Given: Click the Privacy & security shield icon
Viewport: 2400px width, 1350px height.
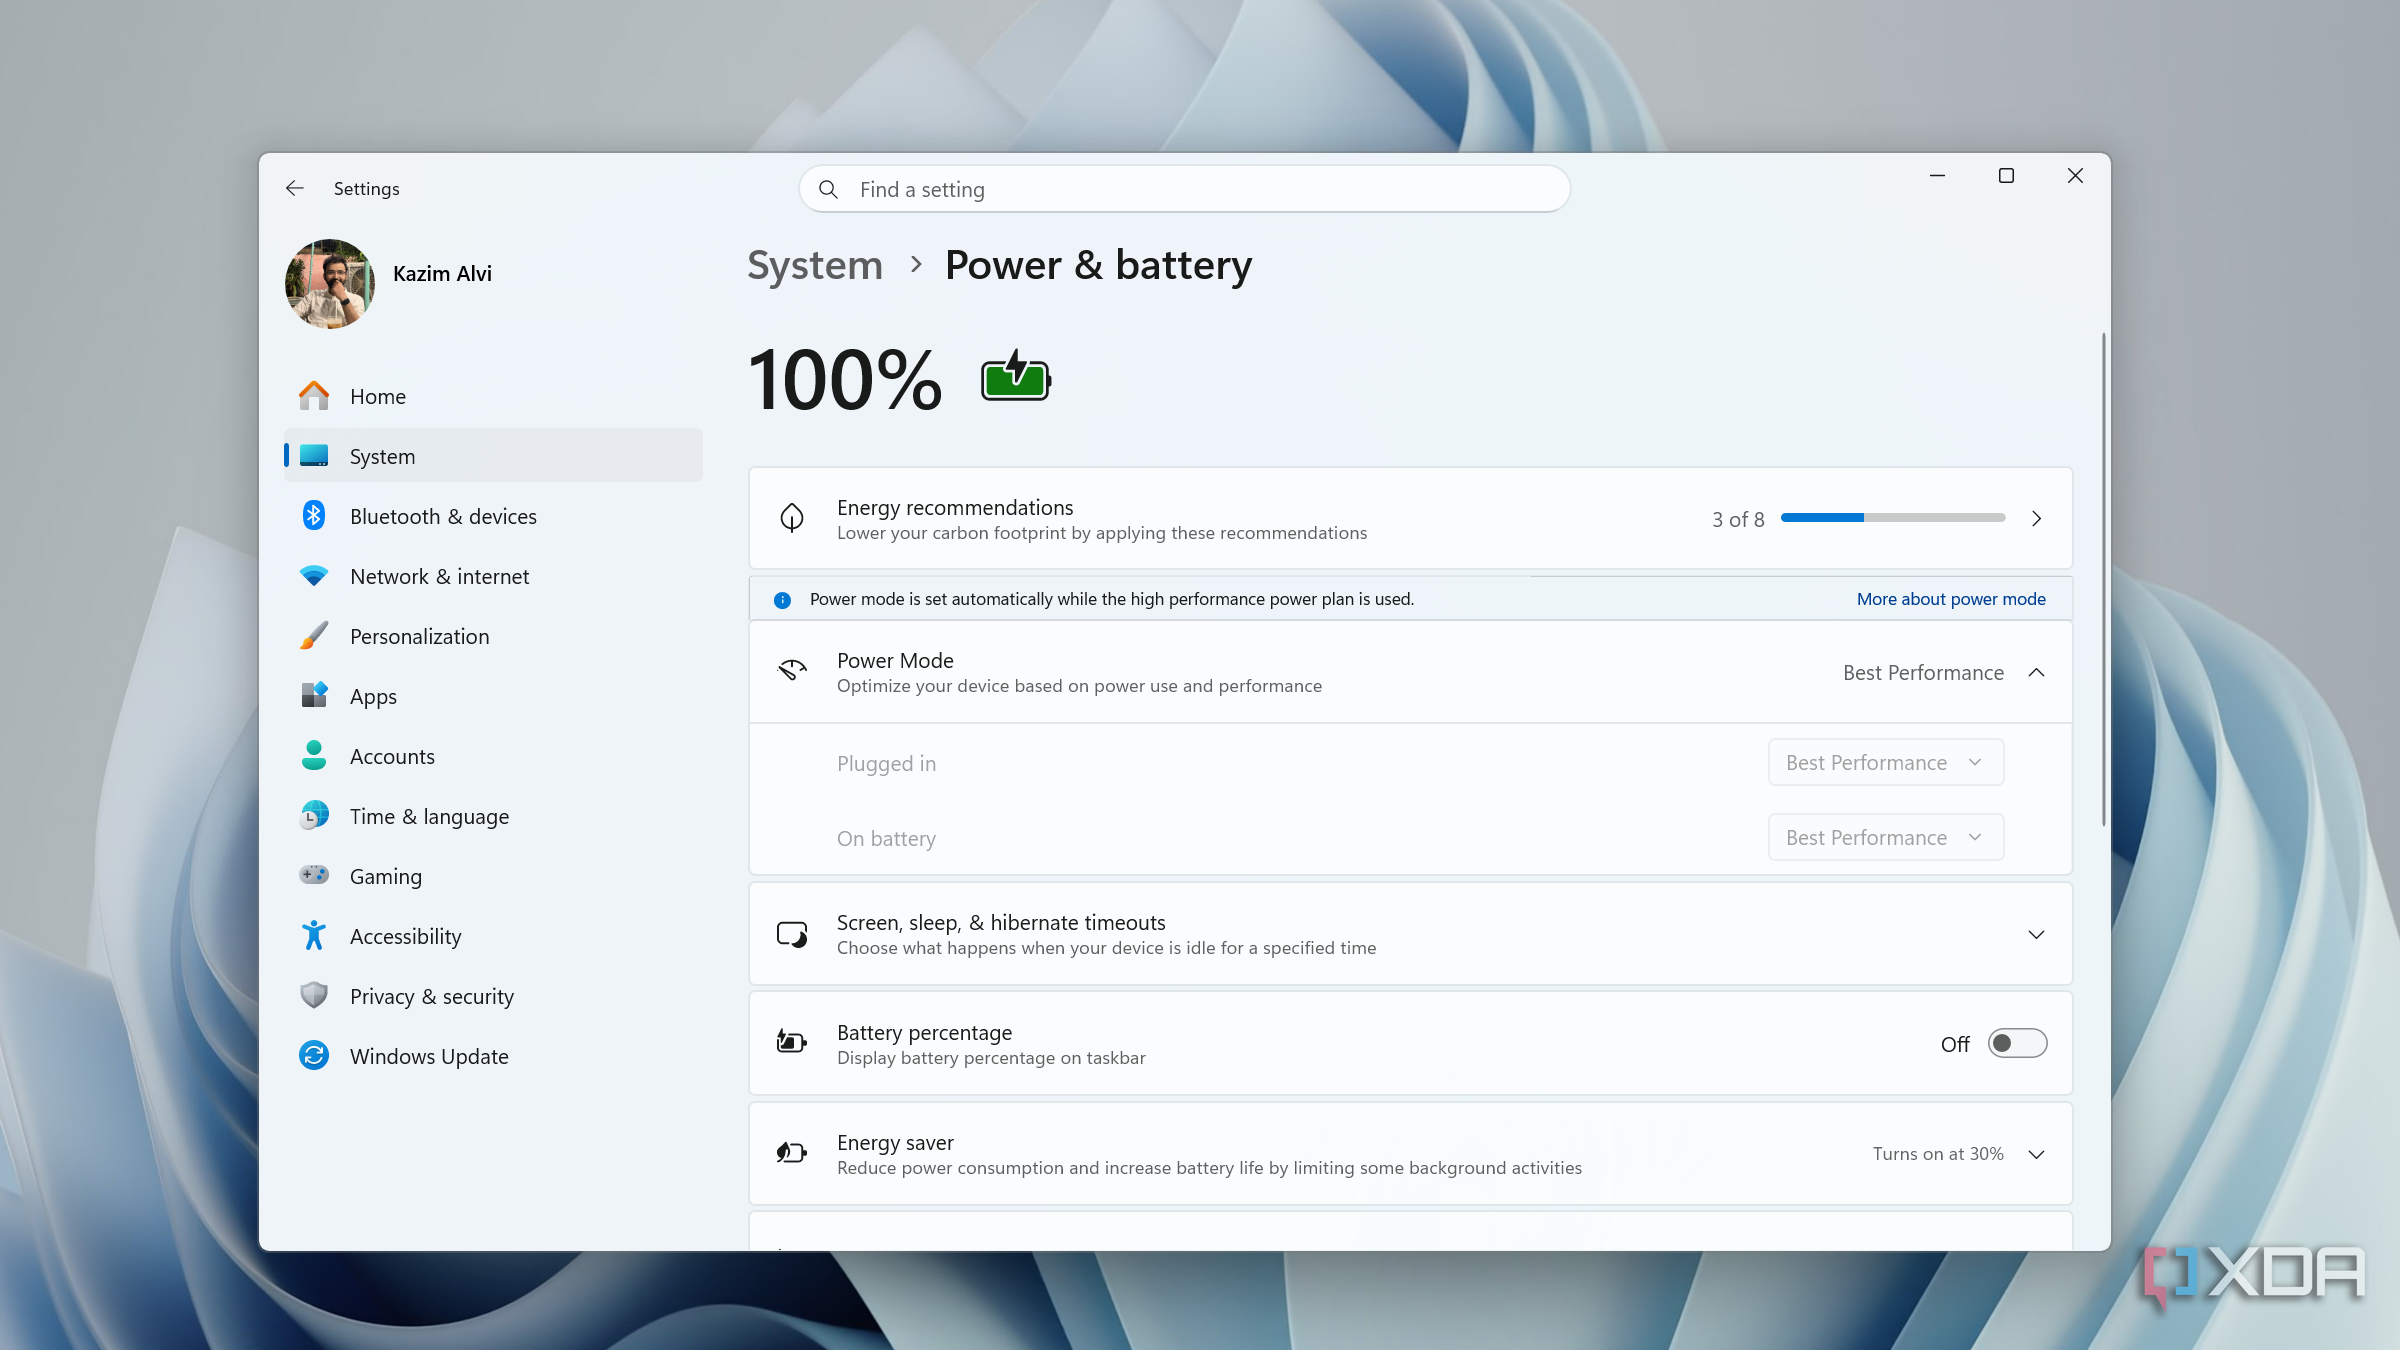Looking at the screenshot, I should coord(314,995).
